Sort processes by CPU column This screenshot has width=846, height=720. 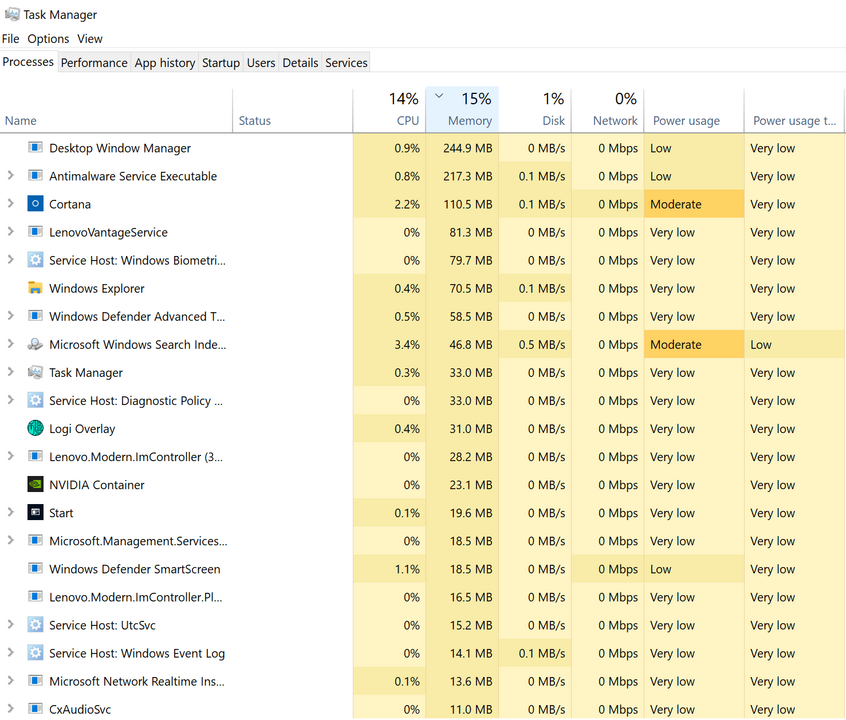point(390,110)
